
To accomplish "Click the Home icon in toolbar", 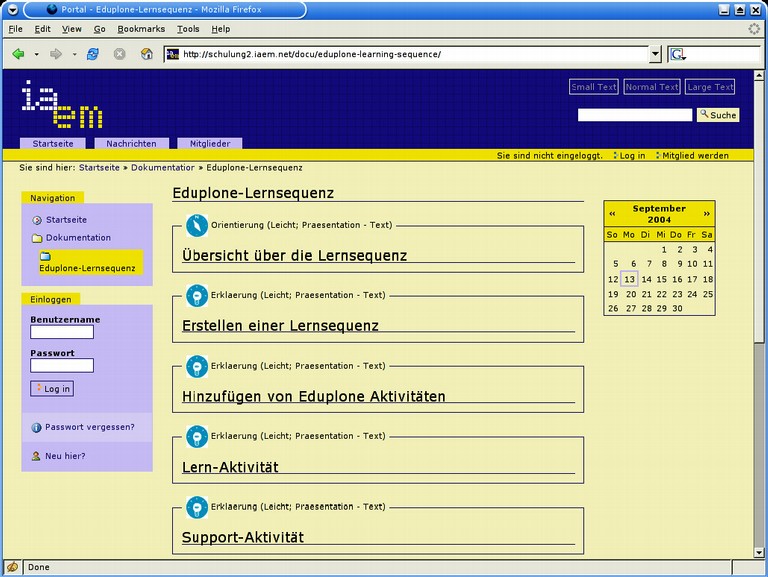I will pos(147,54).
